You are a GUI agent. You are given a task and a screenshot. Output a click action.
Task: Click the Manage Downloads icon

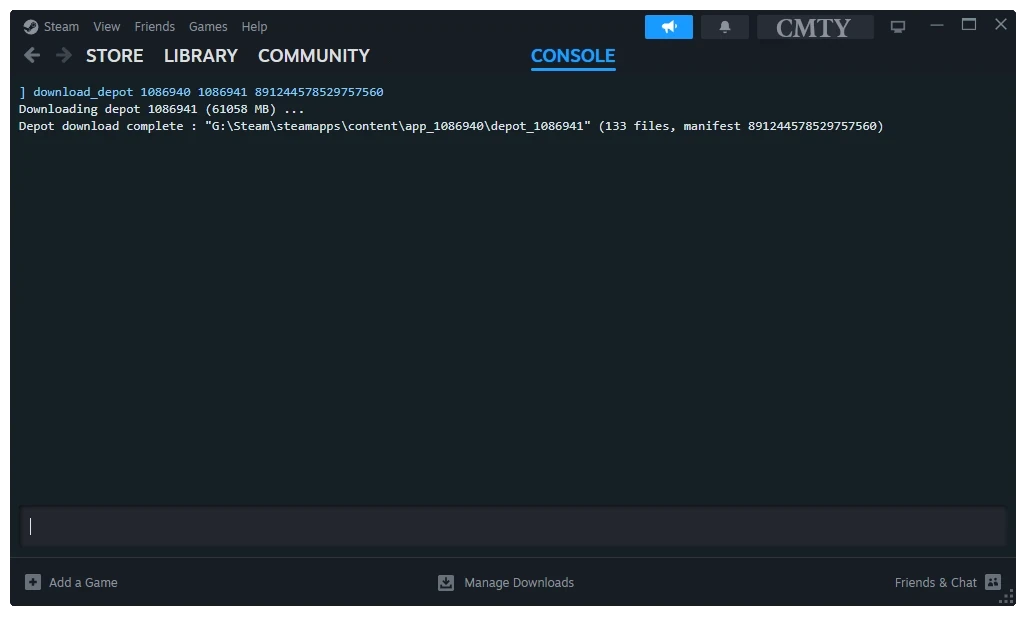[446, 582]
